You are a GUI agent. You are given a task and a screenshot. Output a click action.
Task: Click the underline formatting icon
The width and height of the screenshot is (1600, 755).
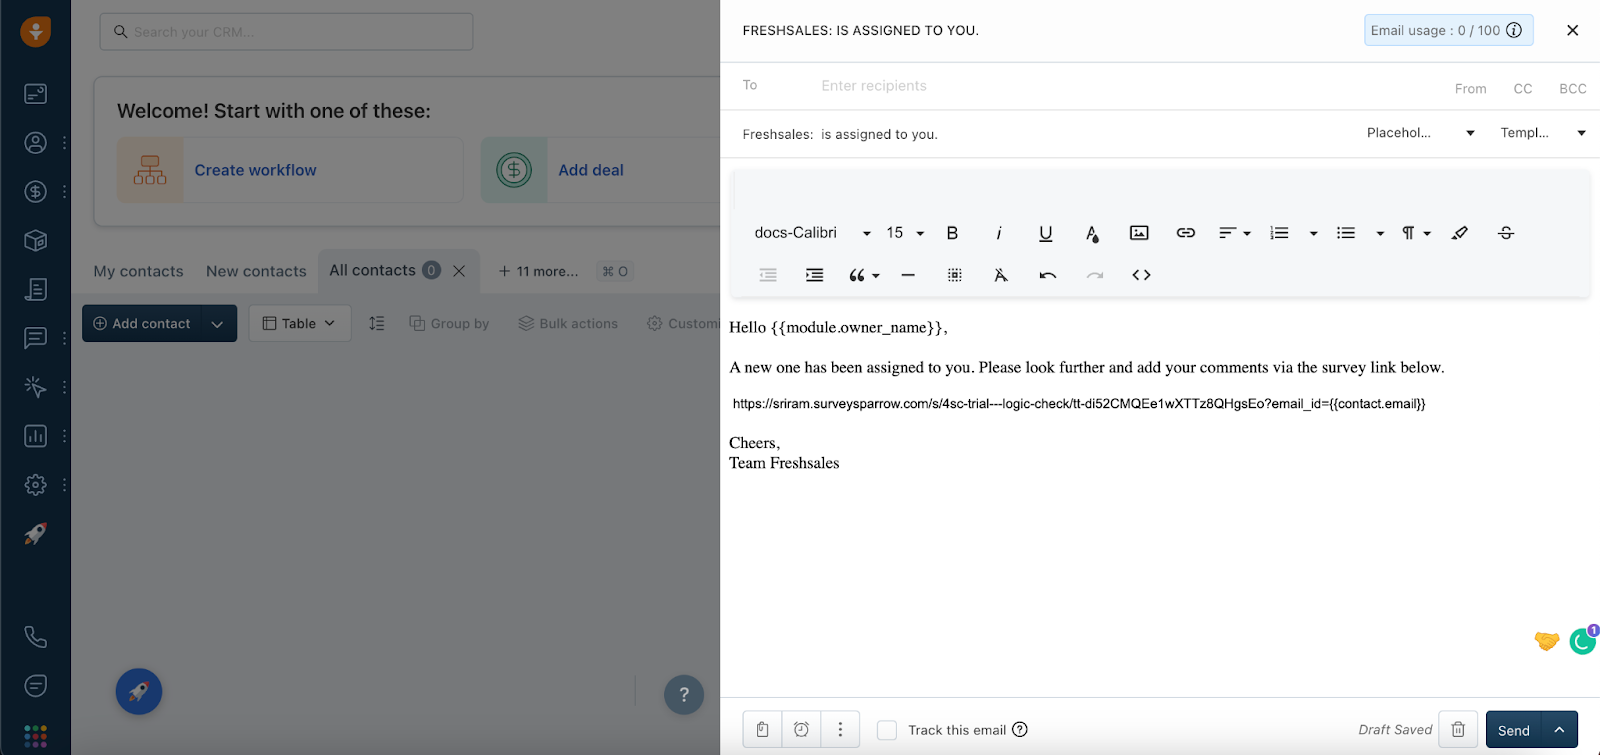coord(1045,233)
